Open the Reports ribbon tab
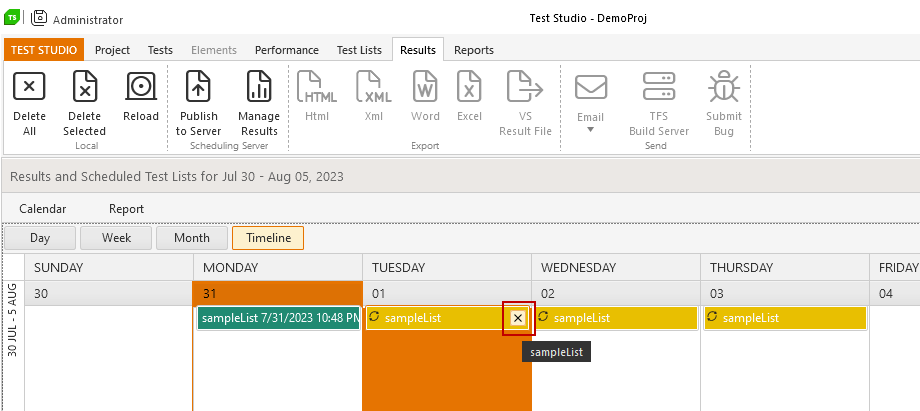The height and width of the screenshot is (411, 920). pyautogui.click(x=473, y=50)
